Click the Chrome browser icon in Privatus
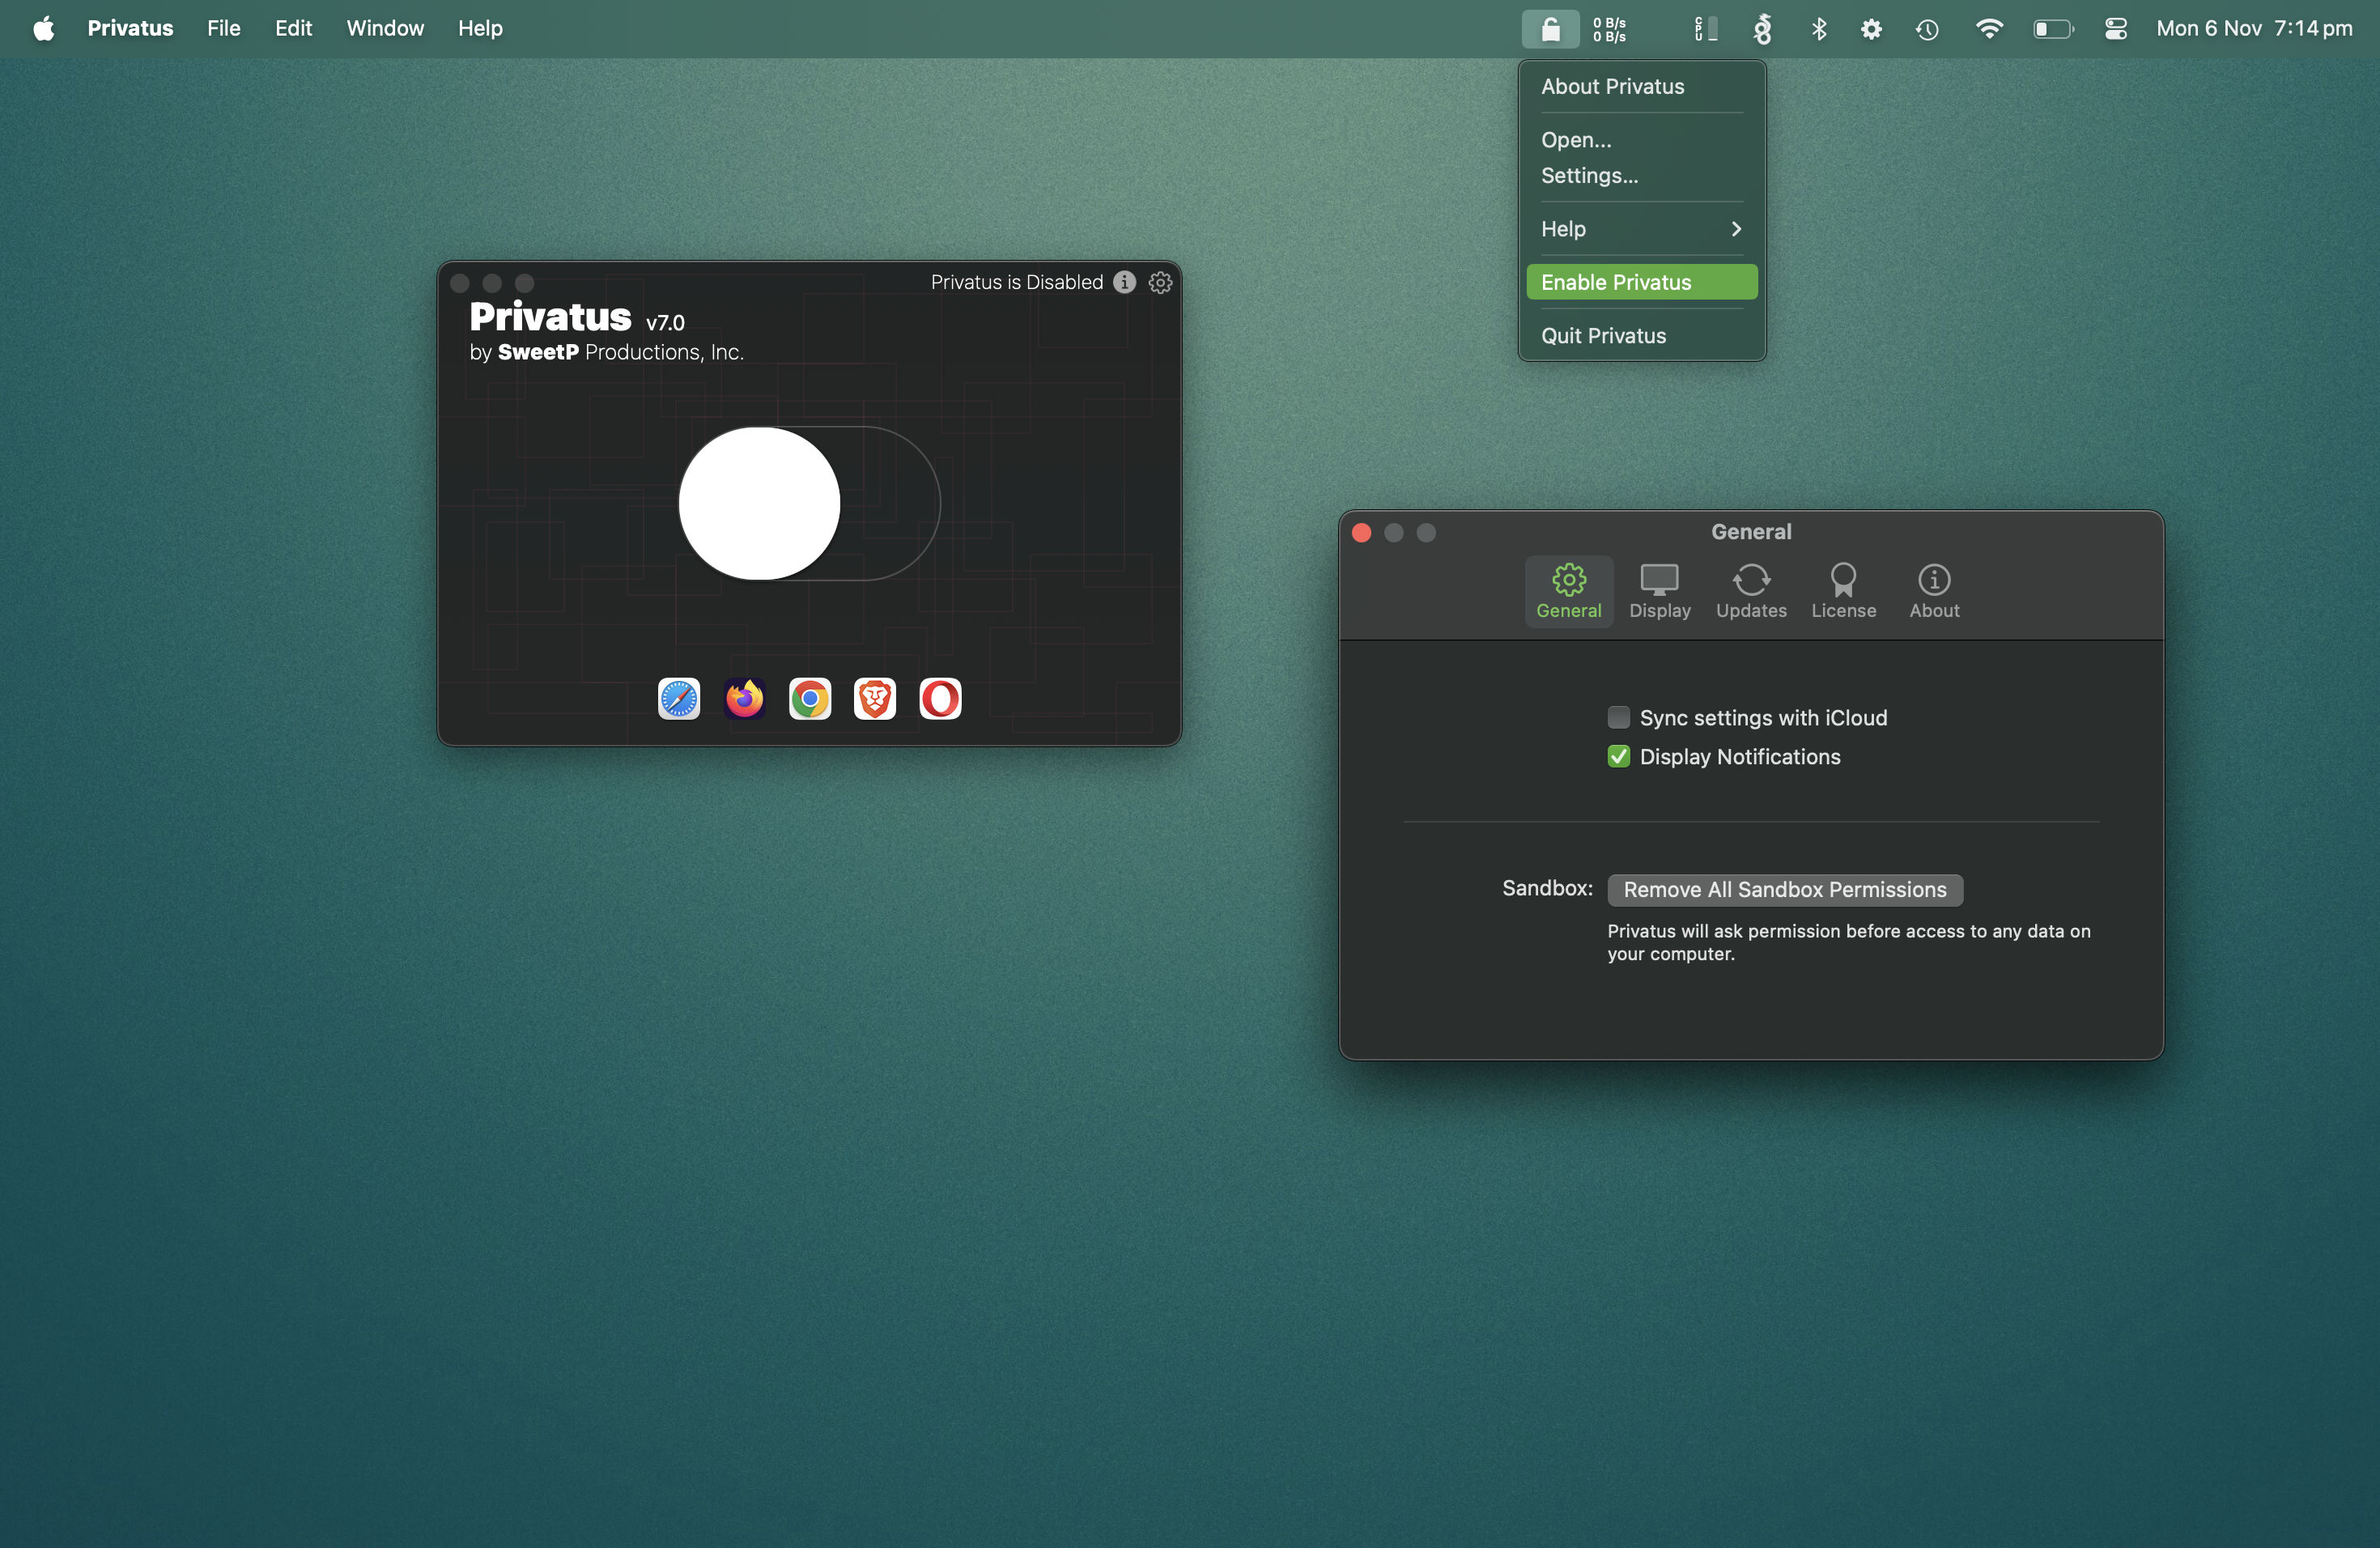 [810, 698]
